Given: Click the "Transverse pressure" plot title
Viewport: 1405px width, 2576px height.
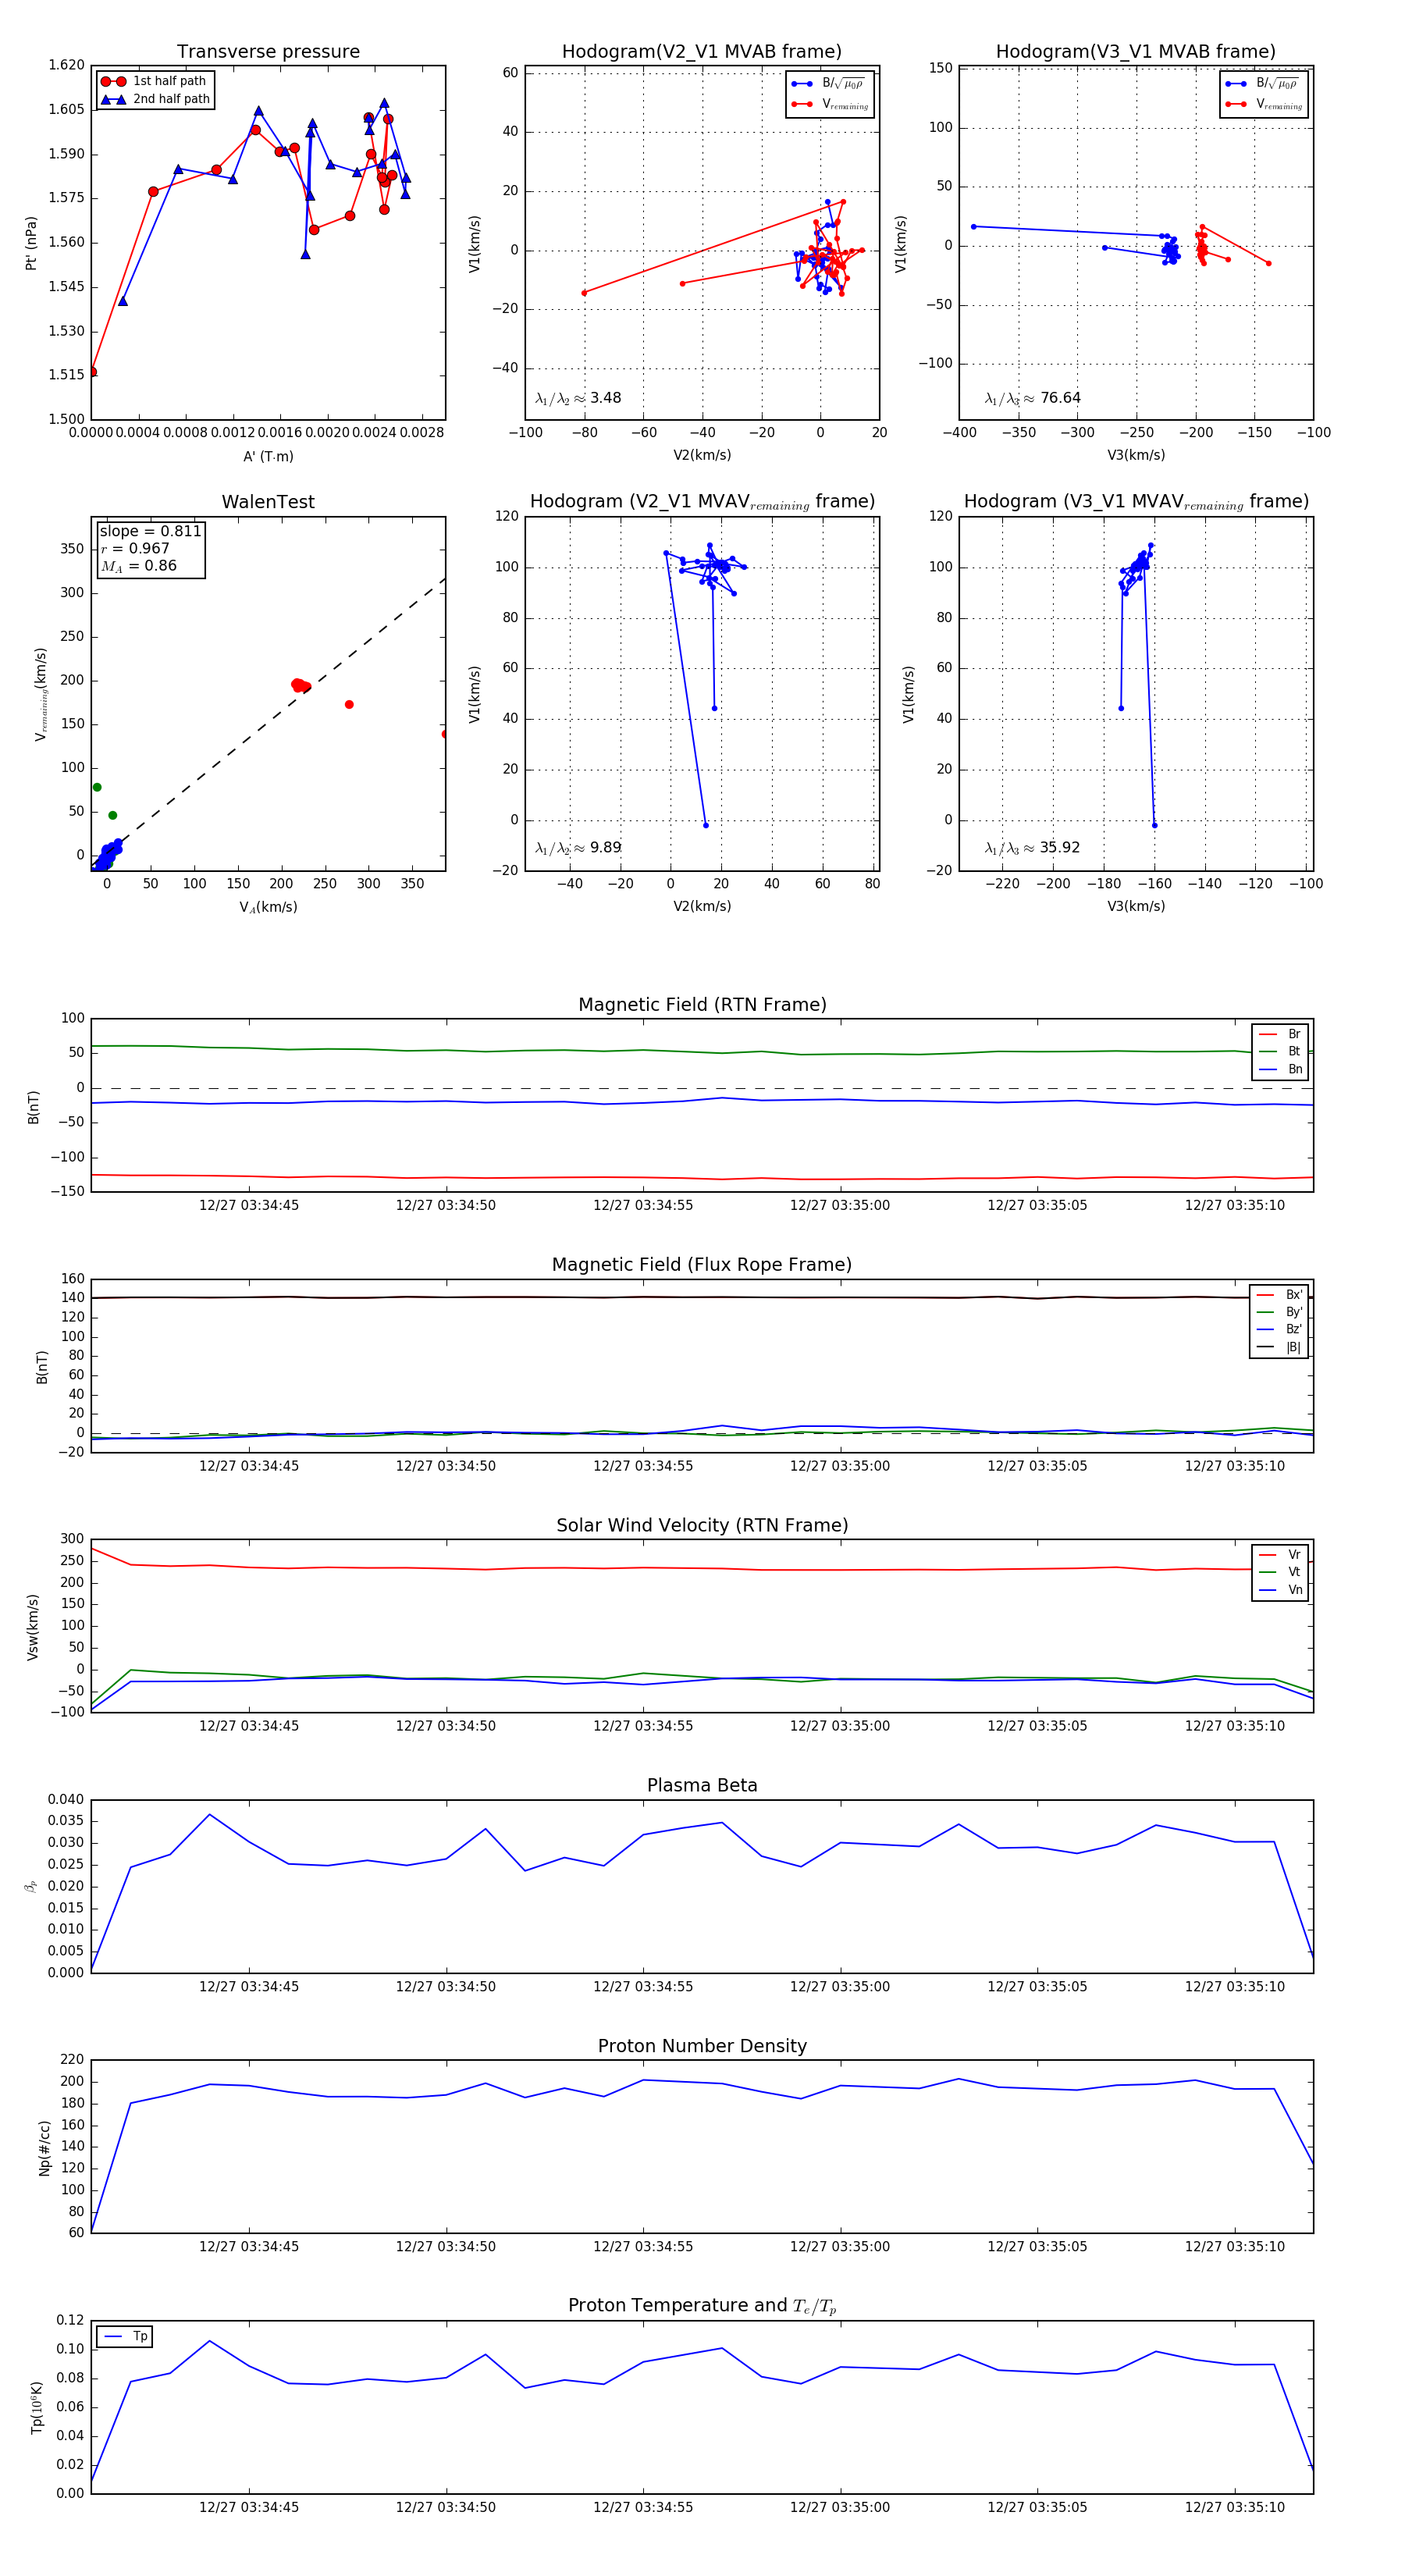Looking at the screenshot, I should tap(268, 52).
